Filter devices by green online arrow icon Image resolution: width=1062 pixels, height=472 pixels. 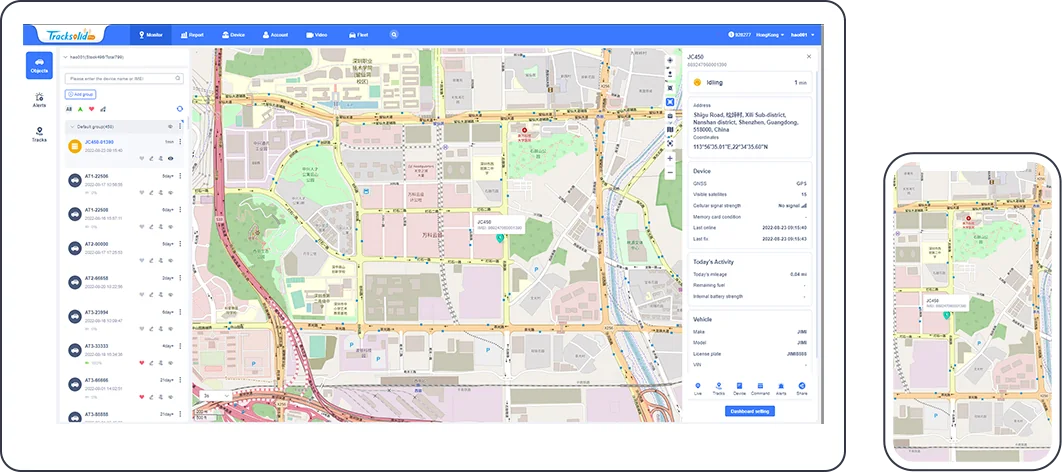click(x=80, y=108)
